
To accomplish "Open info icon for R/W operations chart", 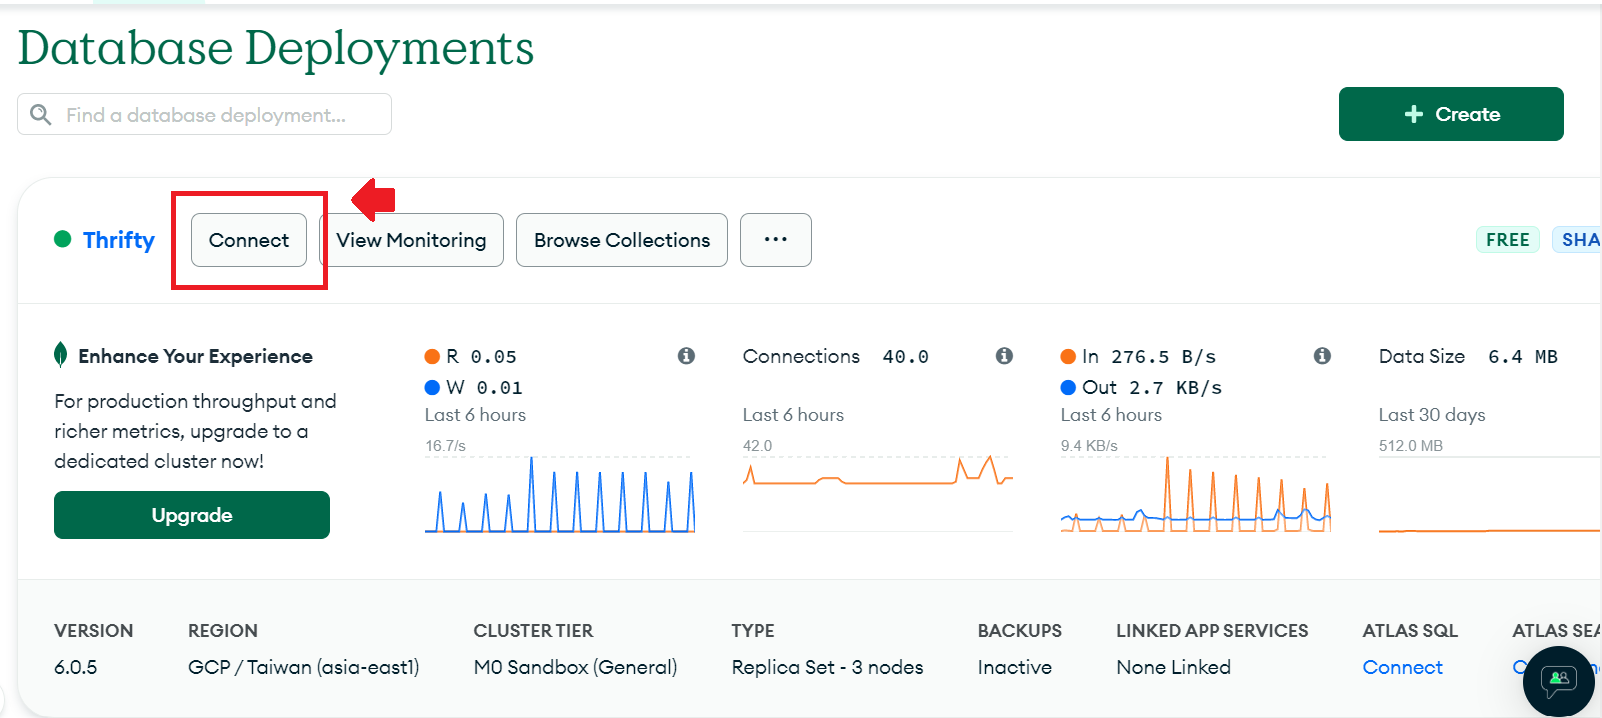I will [x=686, y=356].
